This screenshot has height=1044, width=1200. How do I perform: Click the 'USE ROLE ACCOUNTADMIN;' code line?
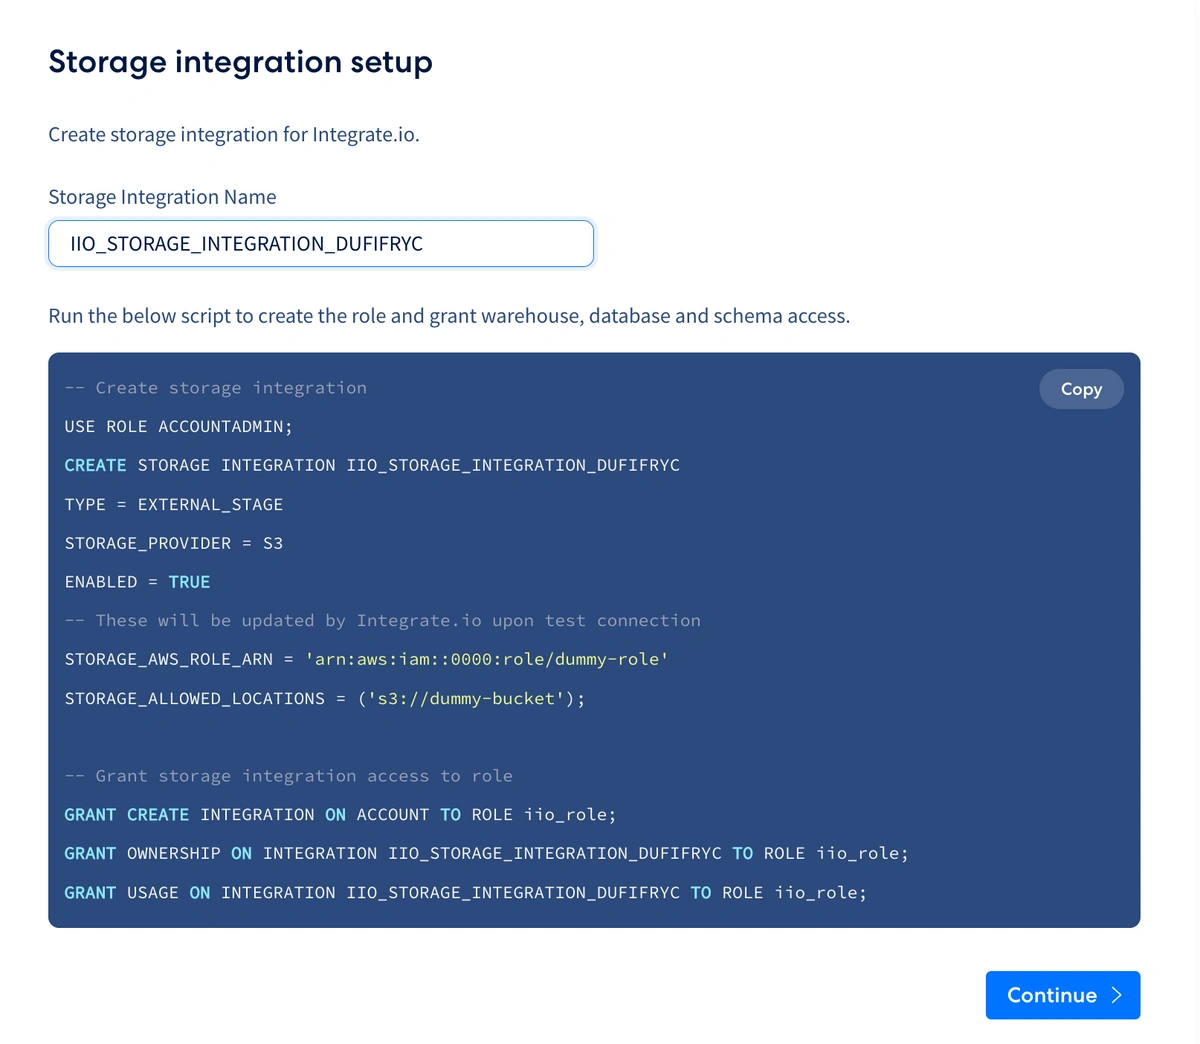(x=179, y=427)
